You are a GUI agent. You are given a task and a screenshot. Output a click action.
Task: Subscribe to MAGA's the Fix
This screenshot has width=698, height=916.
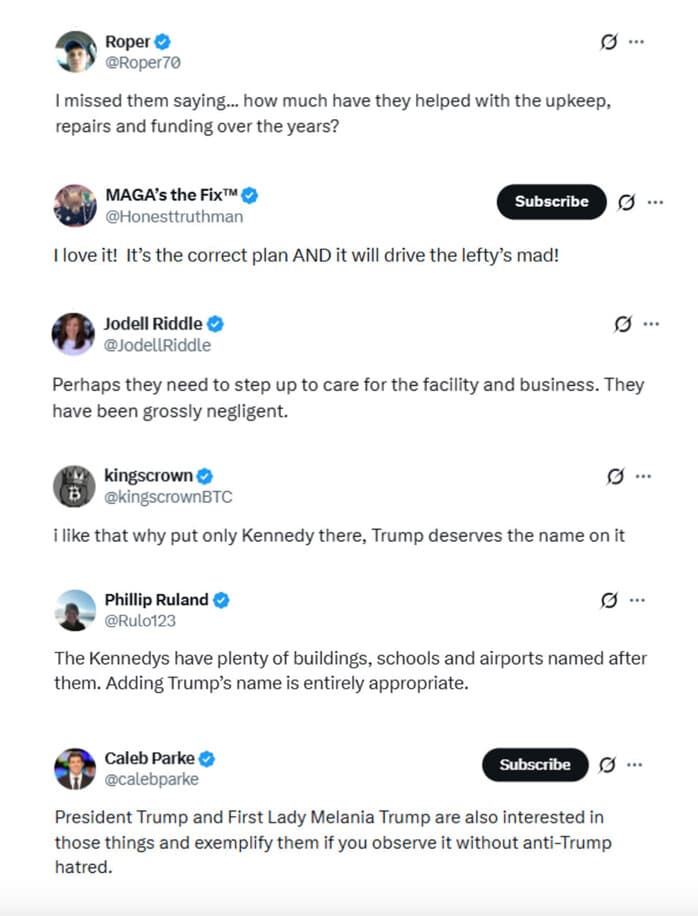tap(551, 202)
